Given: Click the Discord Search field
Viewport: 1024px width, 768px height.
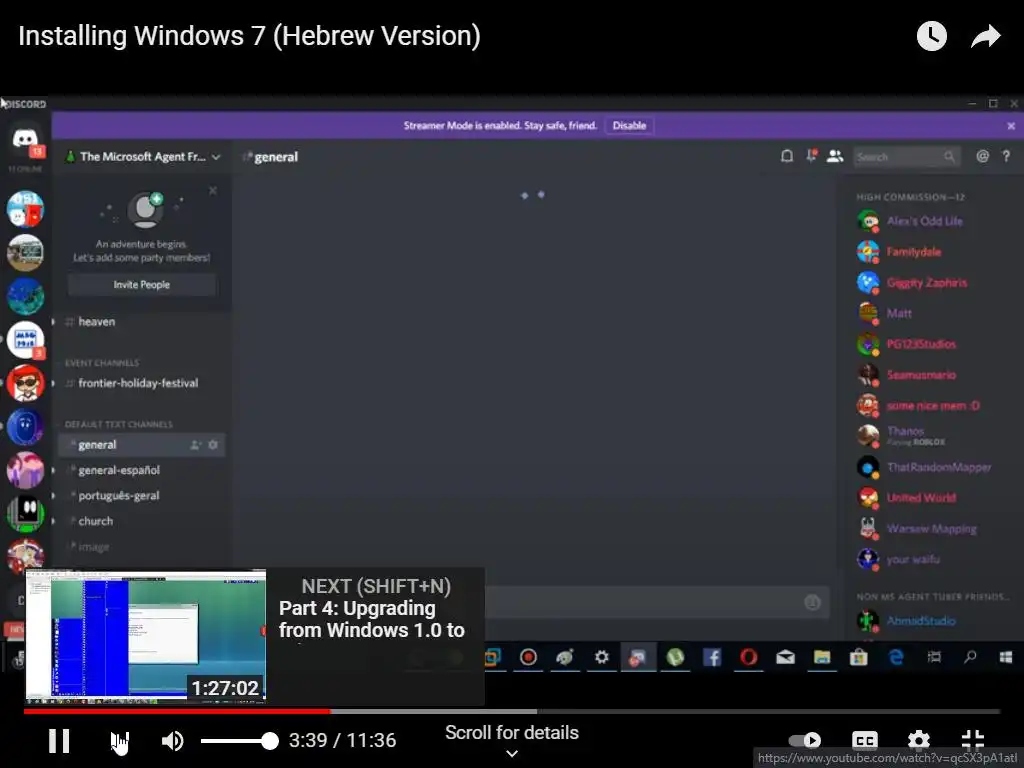Looking at the screenshot, I should coord(906,157).
